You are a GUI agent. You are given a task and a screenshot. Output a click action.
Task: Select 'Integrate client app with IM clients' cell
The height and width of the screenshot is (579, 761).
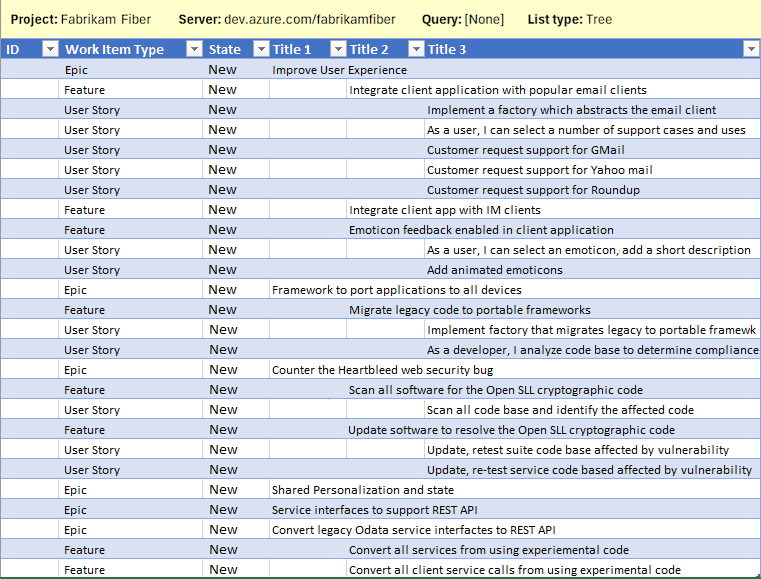(x=445, y=210)
